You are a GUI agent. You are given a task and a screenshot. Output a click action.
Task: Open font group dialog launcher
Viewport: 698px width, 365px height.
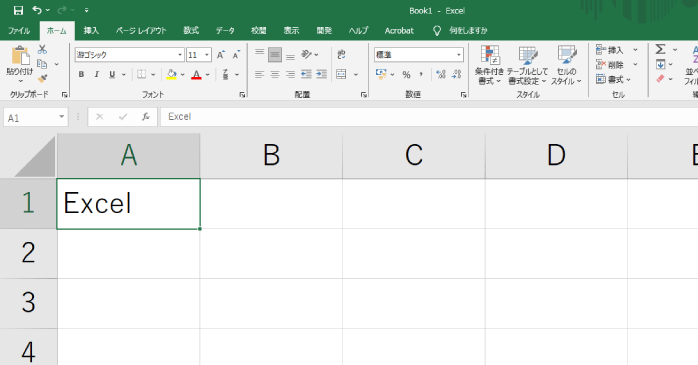[x=242, y=95]
